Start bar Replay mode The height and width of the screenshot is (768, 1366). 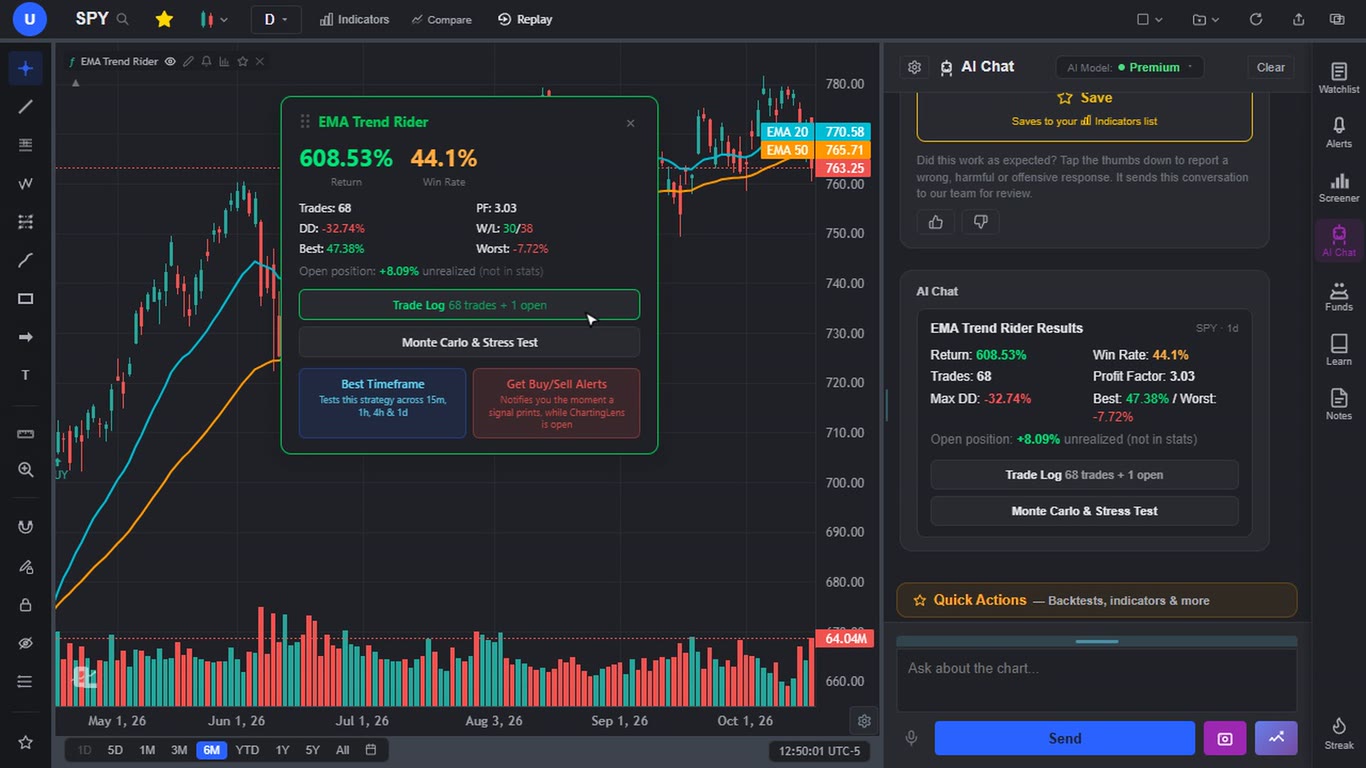point(525,19)
